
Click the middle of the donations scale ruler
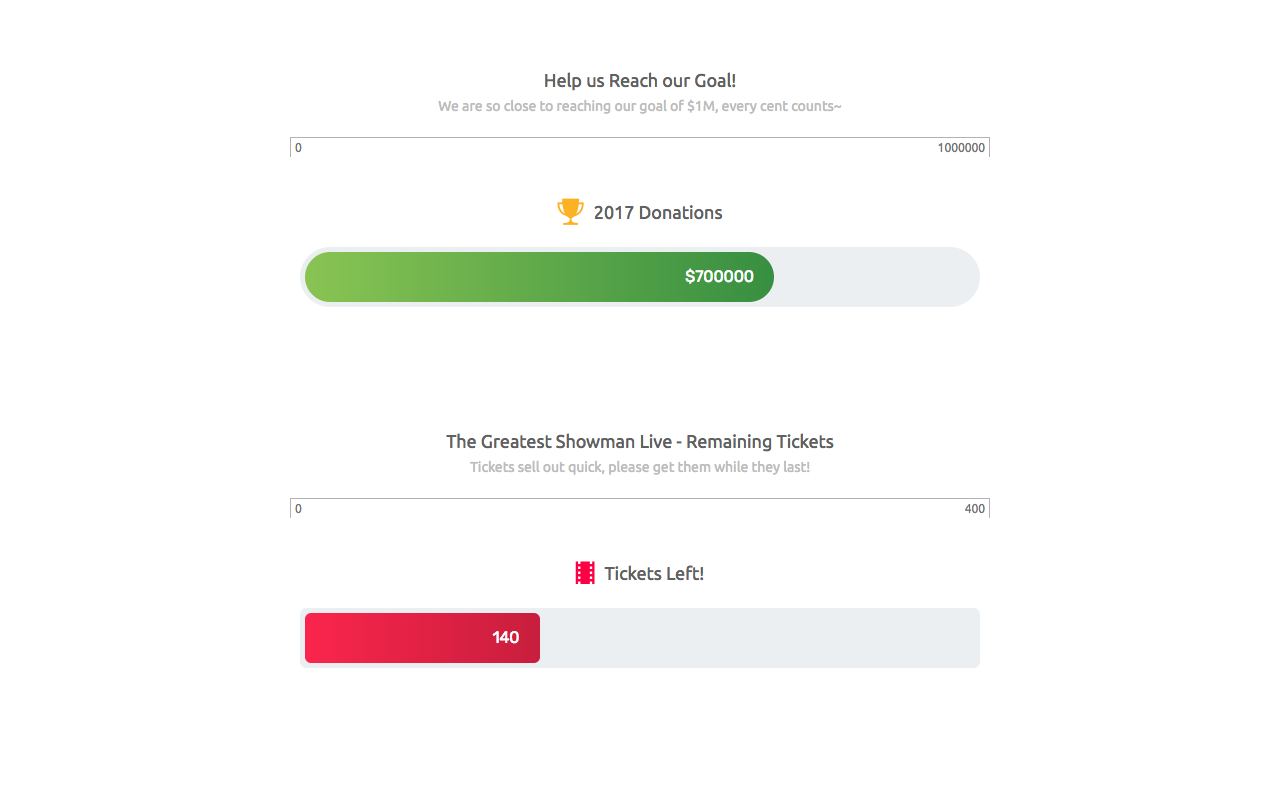pyautogui.click(x=640, y=147)
